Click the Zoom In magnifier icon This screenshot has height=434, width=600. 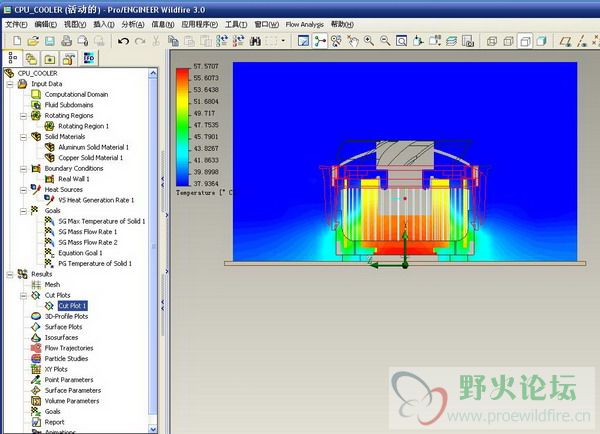pyautogui.click(x=369, y=41)
